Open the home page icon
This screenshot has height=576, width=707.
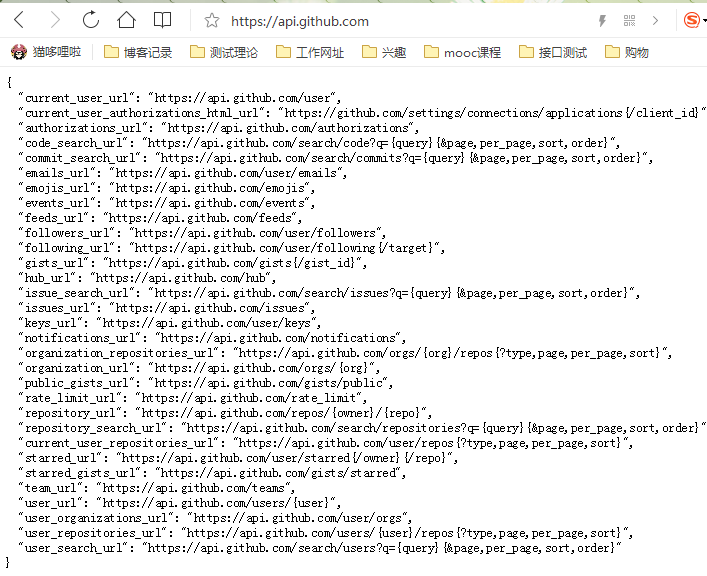pos(126,20)
